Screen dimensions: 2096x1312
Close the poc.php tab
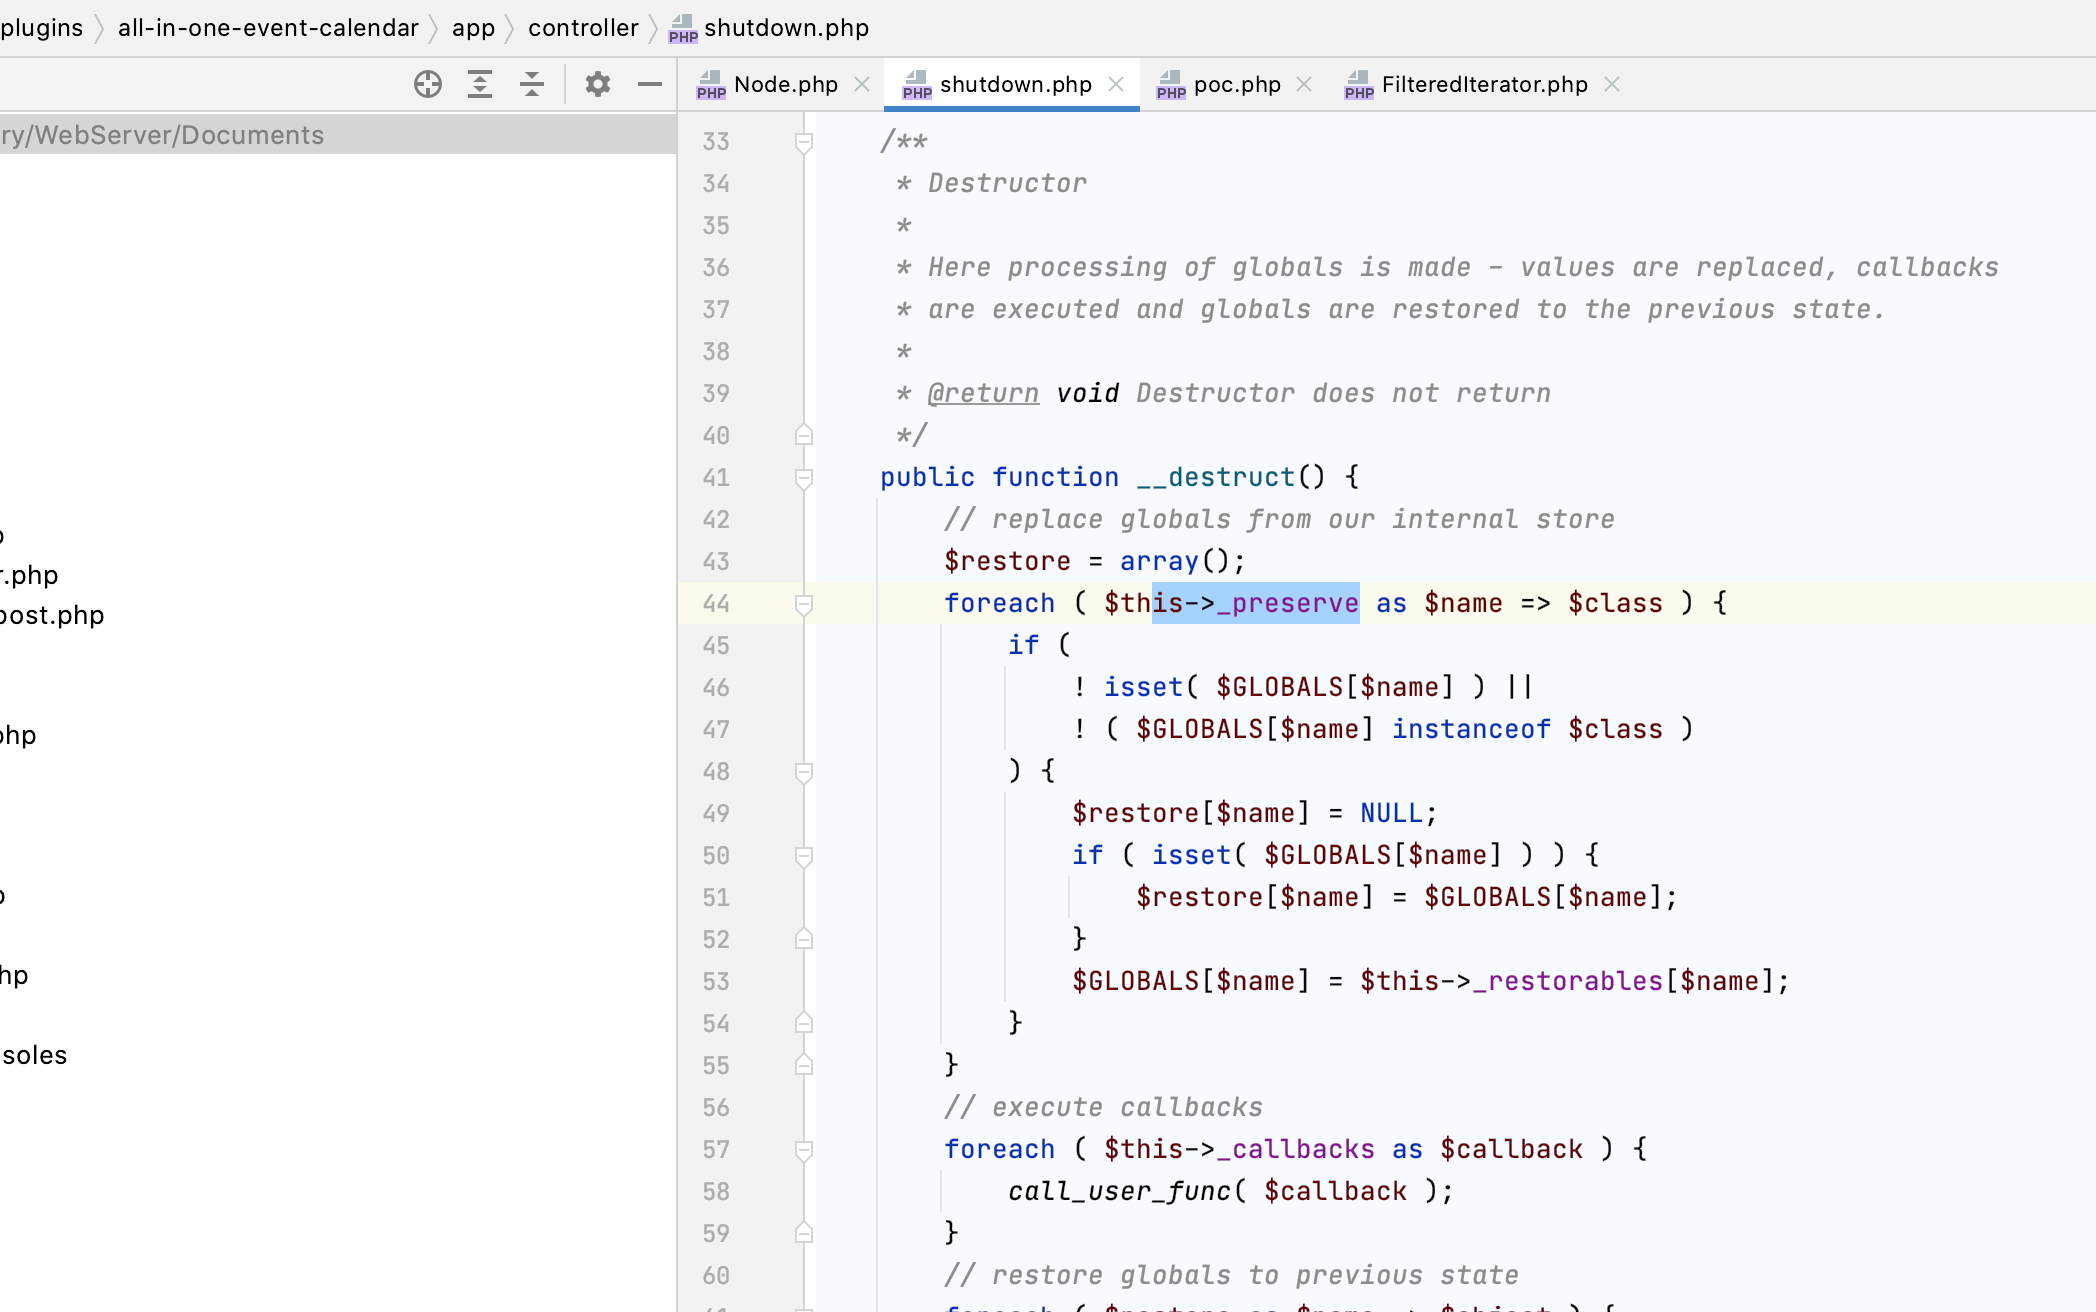(x=1304, y=84)
